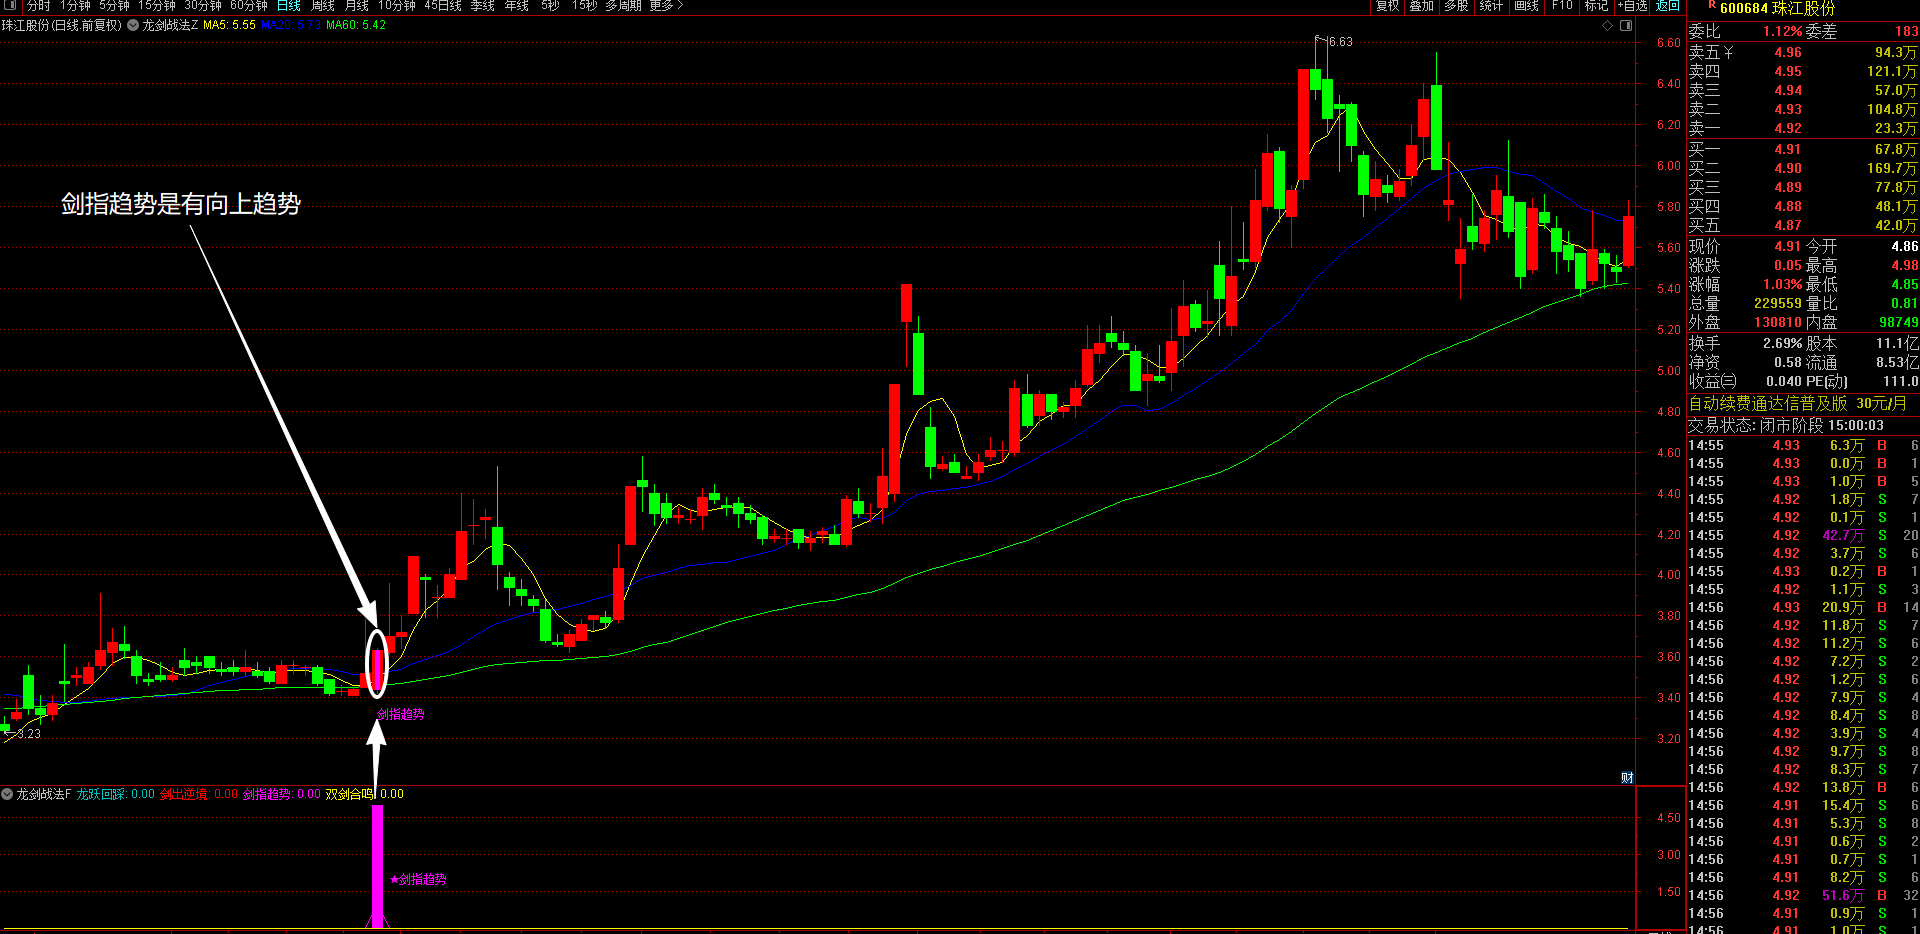Switch to the 分时 intraday tab
Viewport: 1920px width, 934px height.
click(39, 6)
